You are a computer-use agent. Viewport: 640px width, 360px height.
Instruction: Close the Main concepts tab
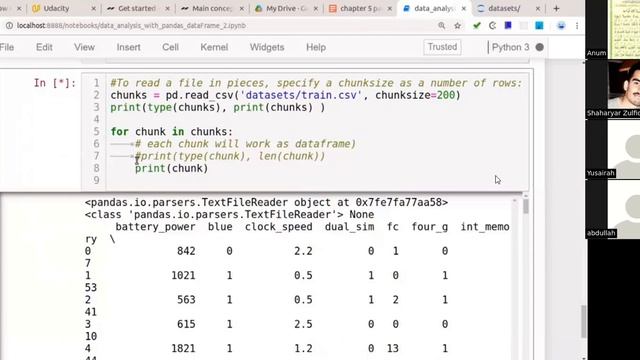pos(242,8)
